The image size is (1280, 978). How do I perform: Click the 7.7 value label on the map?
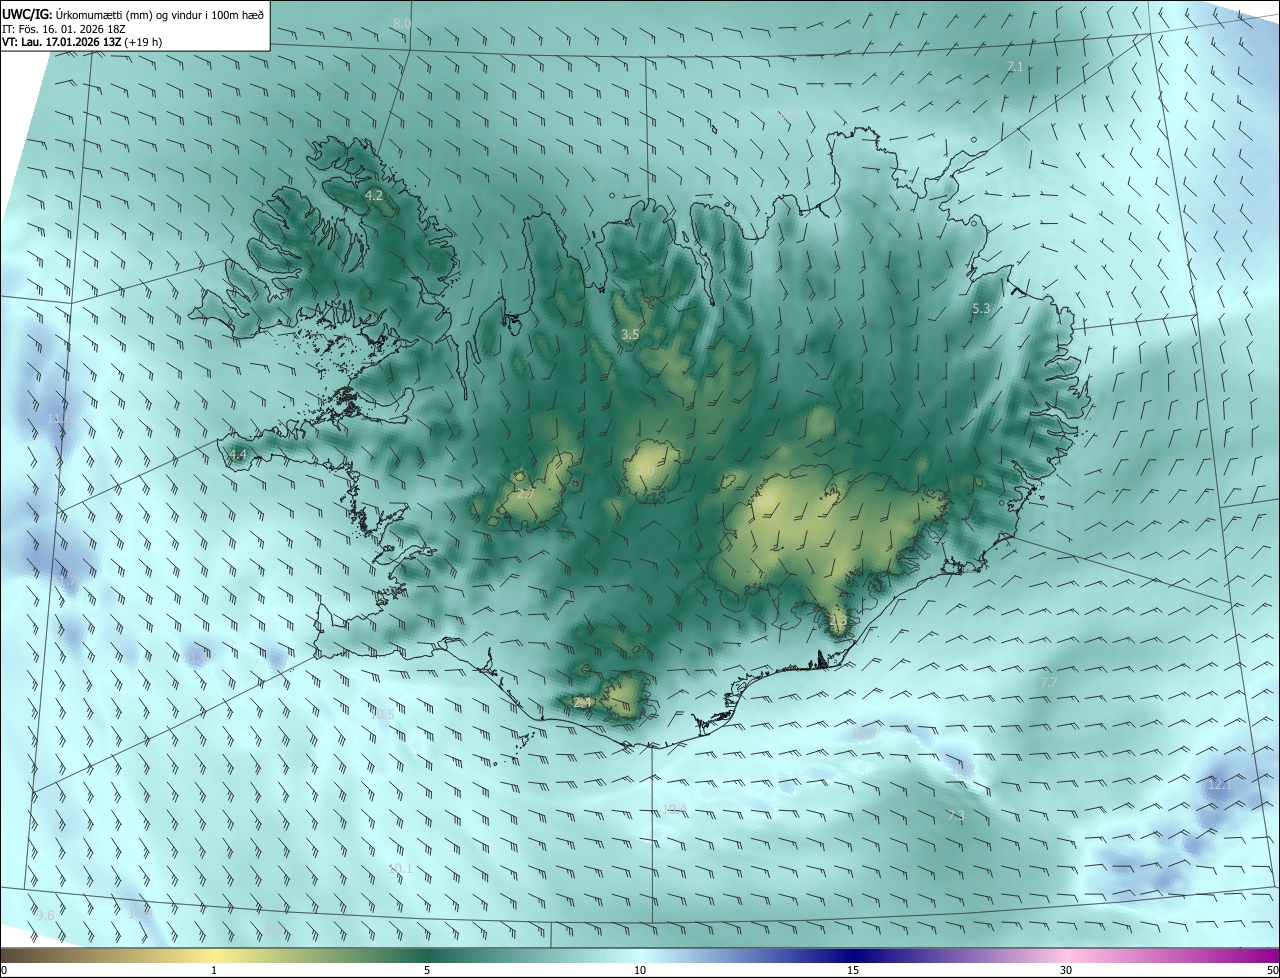[1049, 681]
